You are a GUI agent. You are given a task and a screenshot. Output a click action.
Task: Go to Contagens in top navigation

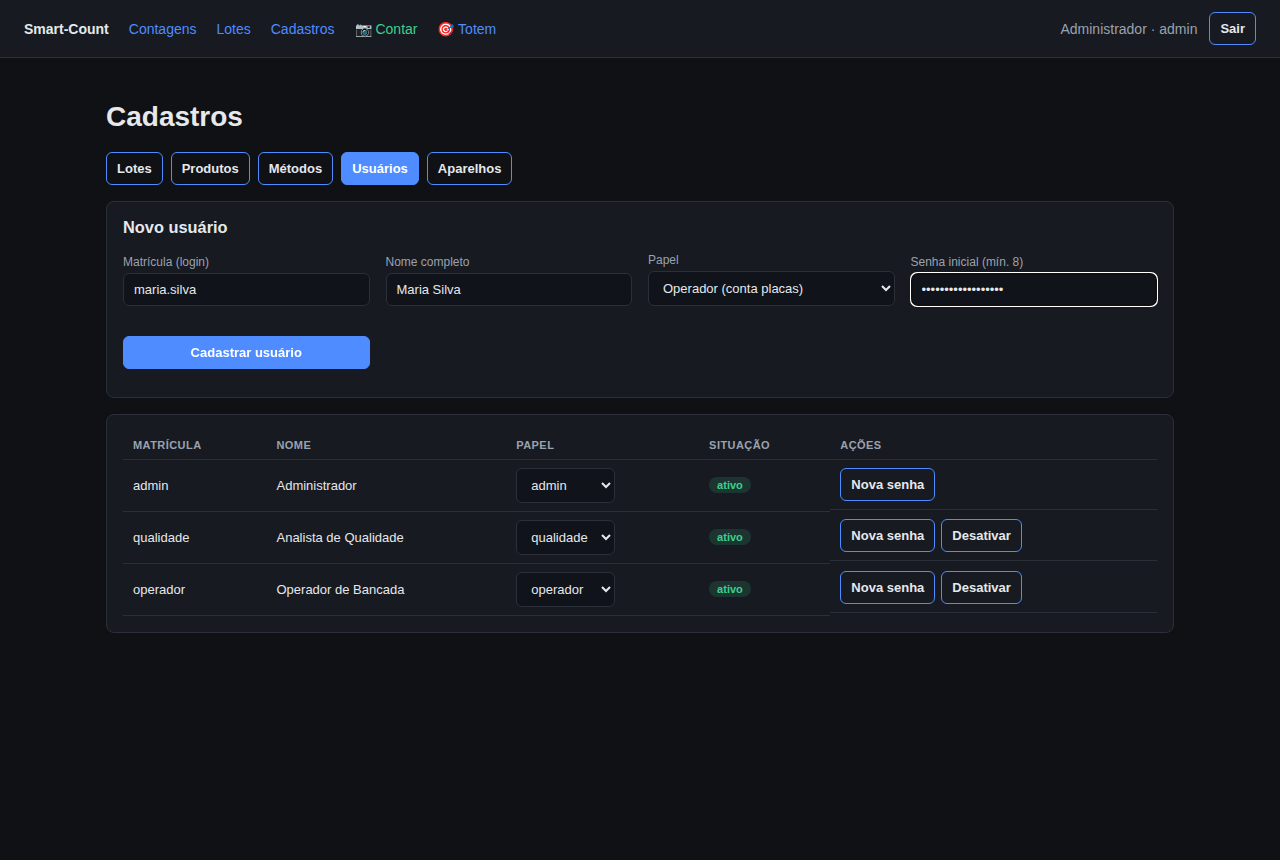click(163, 29)
